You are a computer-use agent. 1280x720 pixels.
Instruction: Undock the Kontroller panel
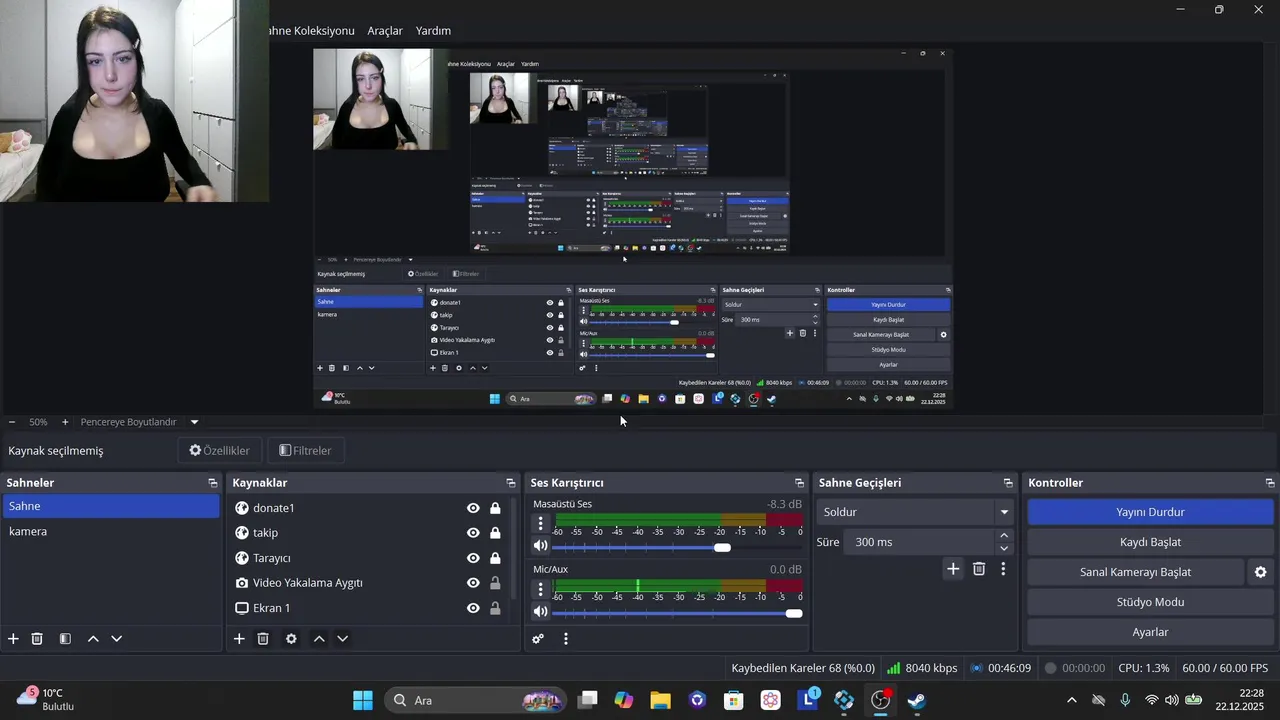coord(1270,482)
